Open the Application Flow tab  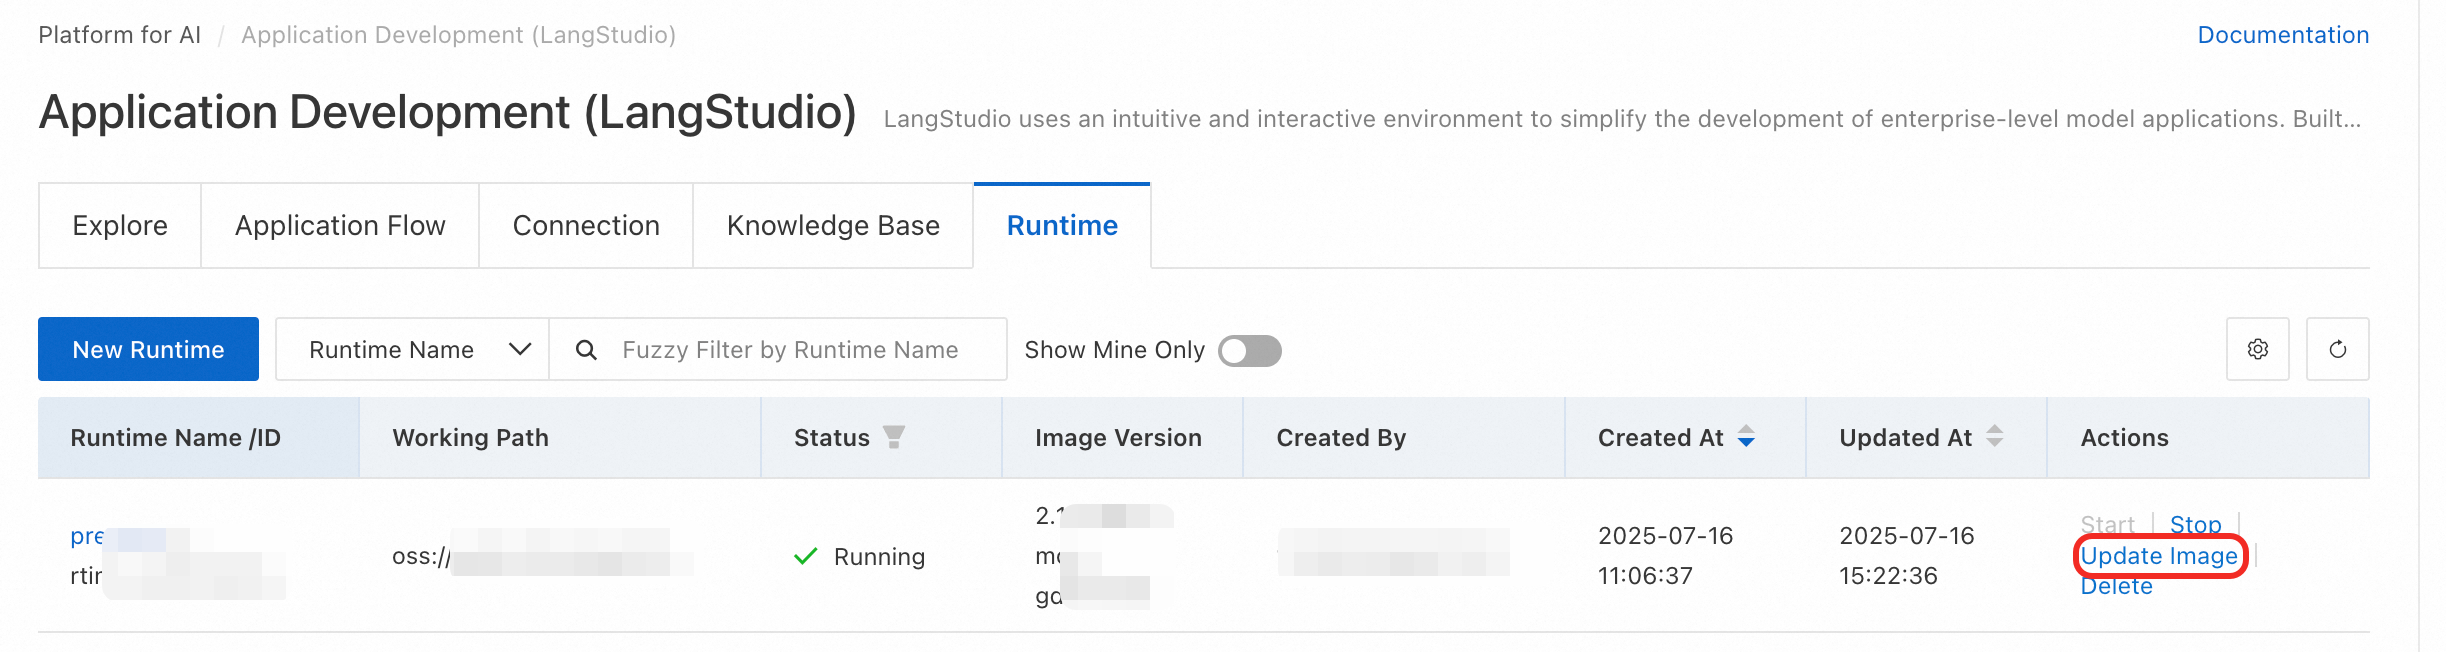pyautogui.click(x=340, y=226)
